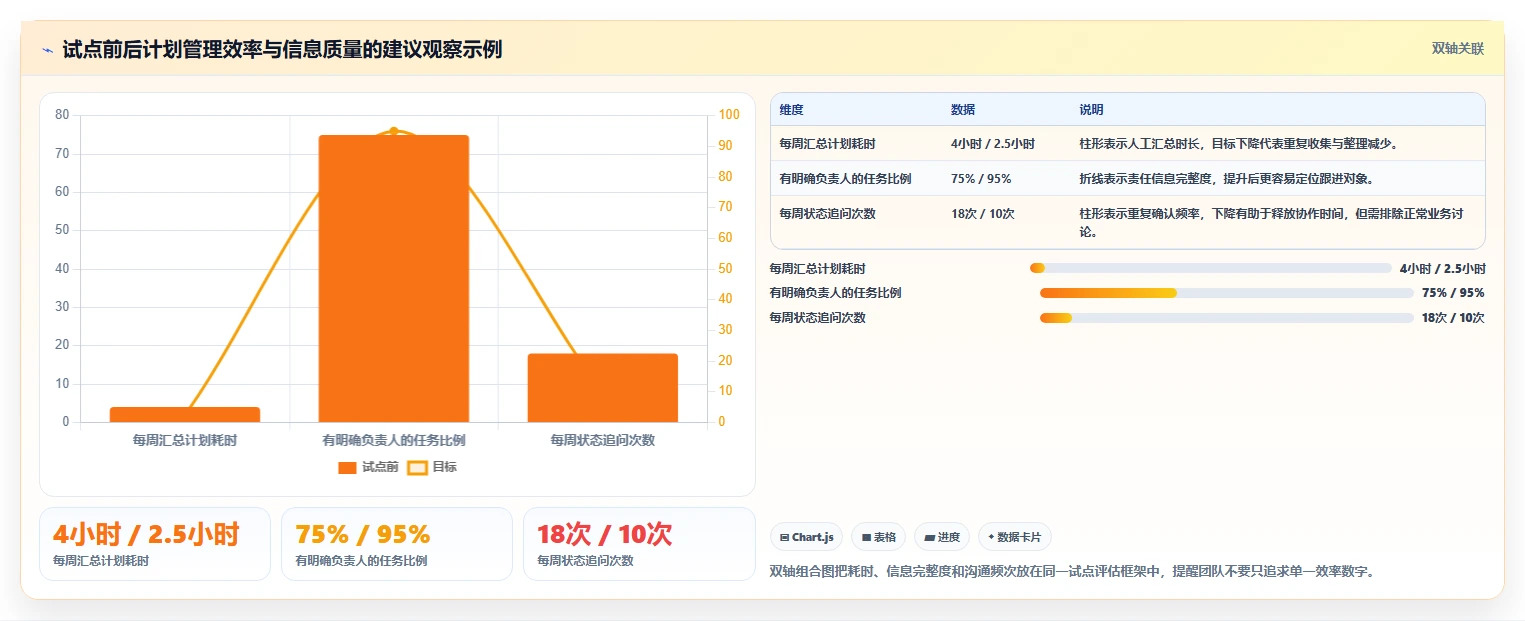The width and height of the screenshot is (1525, 621).
Task: Click the footer note starting 双轴组合图
Action: coord(1072,572)
